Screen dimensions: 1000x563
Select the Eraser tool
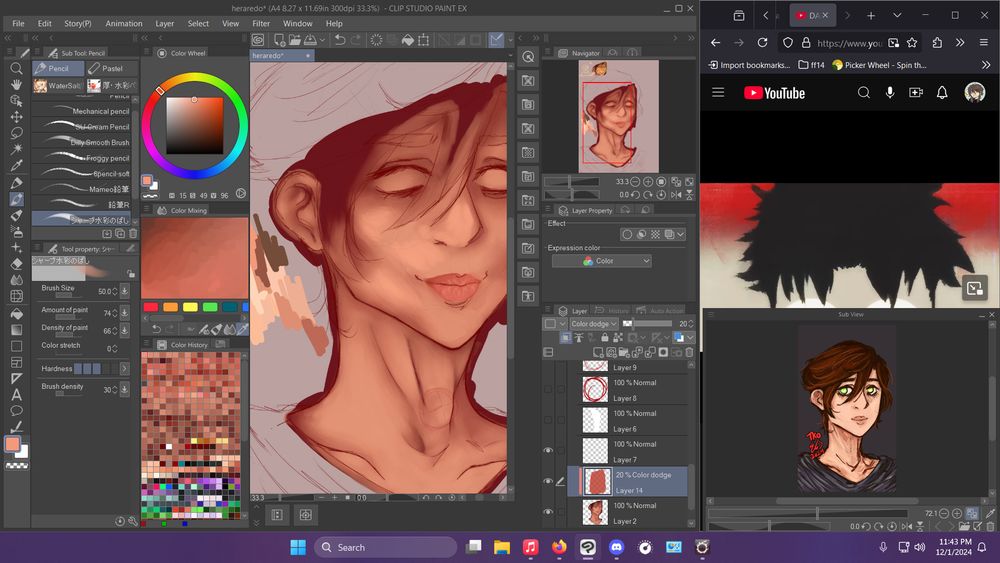click(x=17, y=263)
